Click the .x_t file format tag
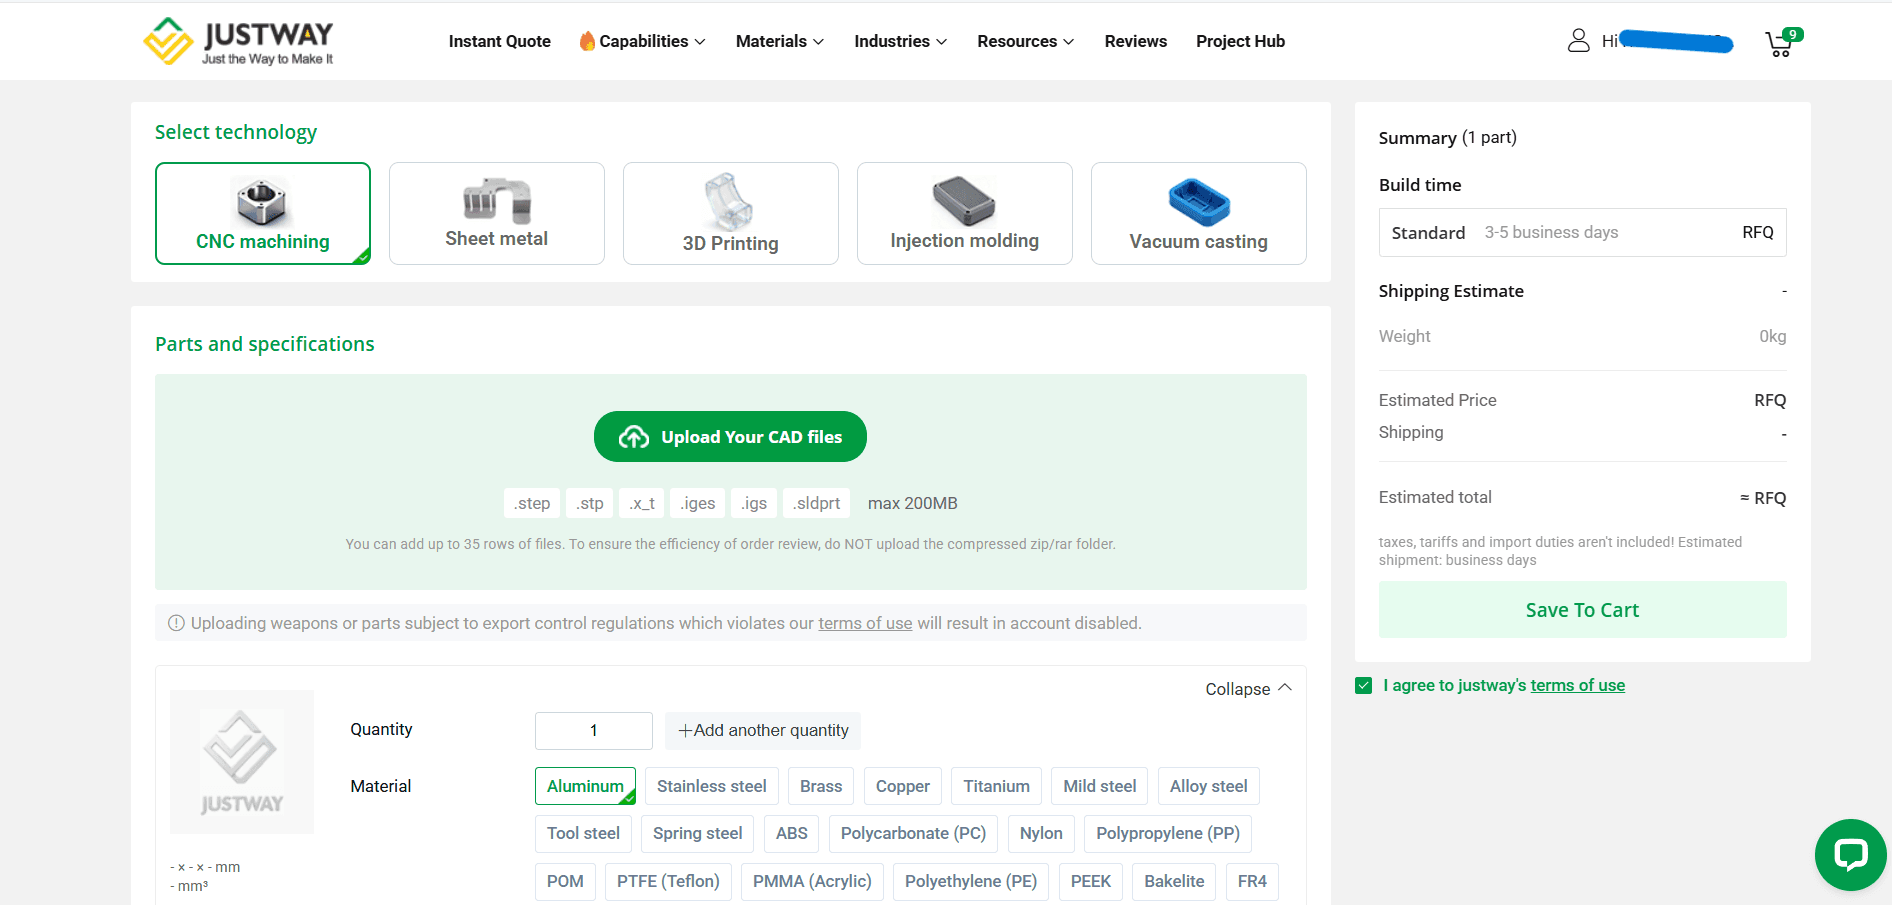Viewport: 1892px width, 905px height. click(x=642, y=503)
